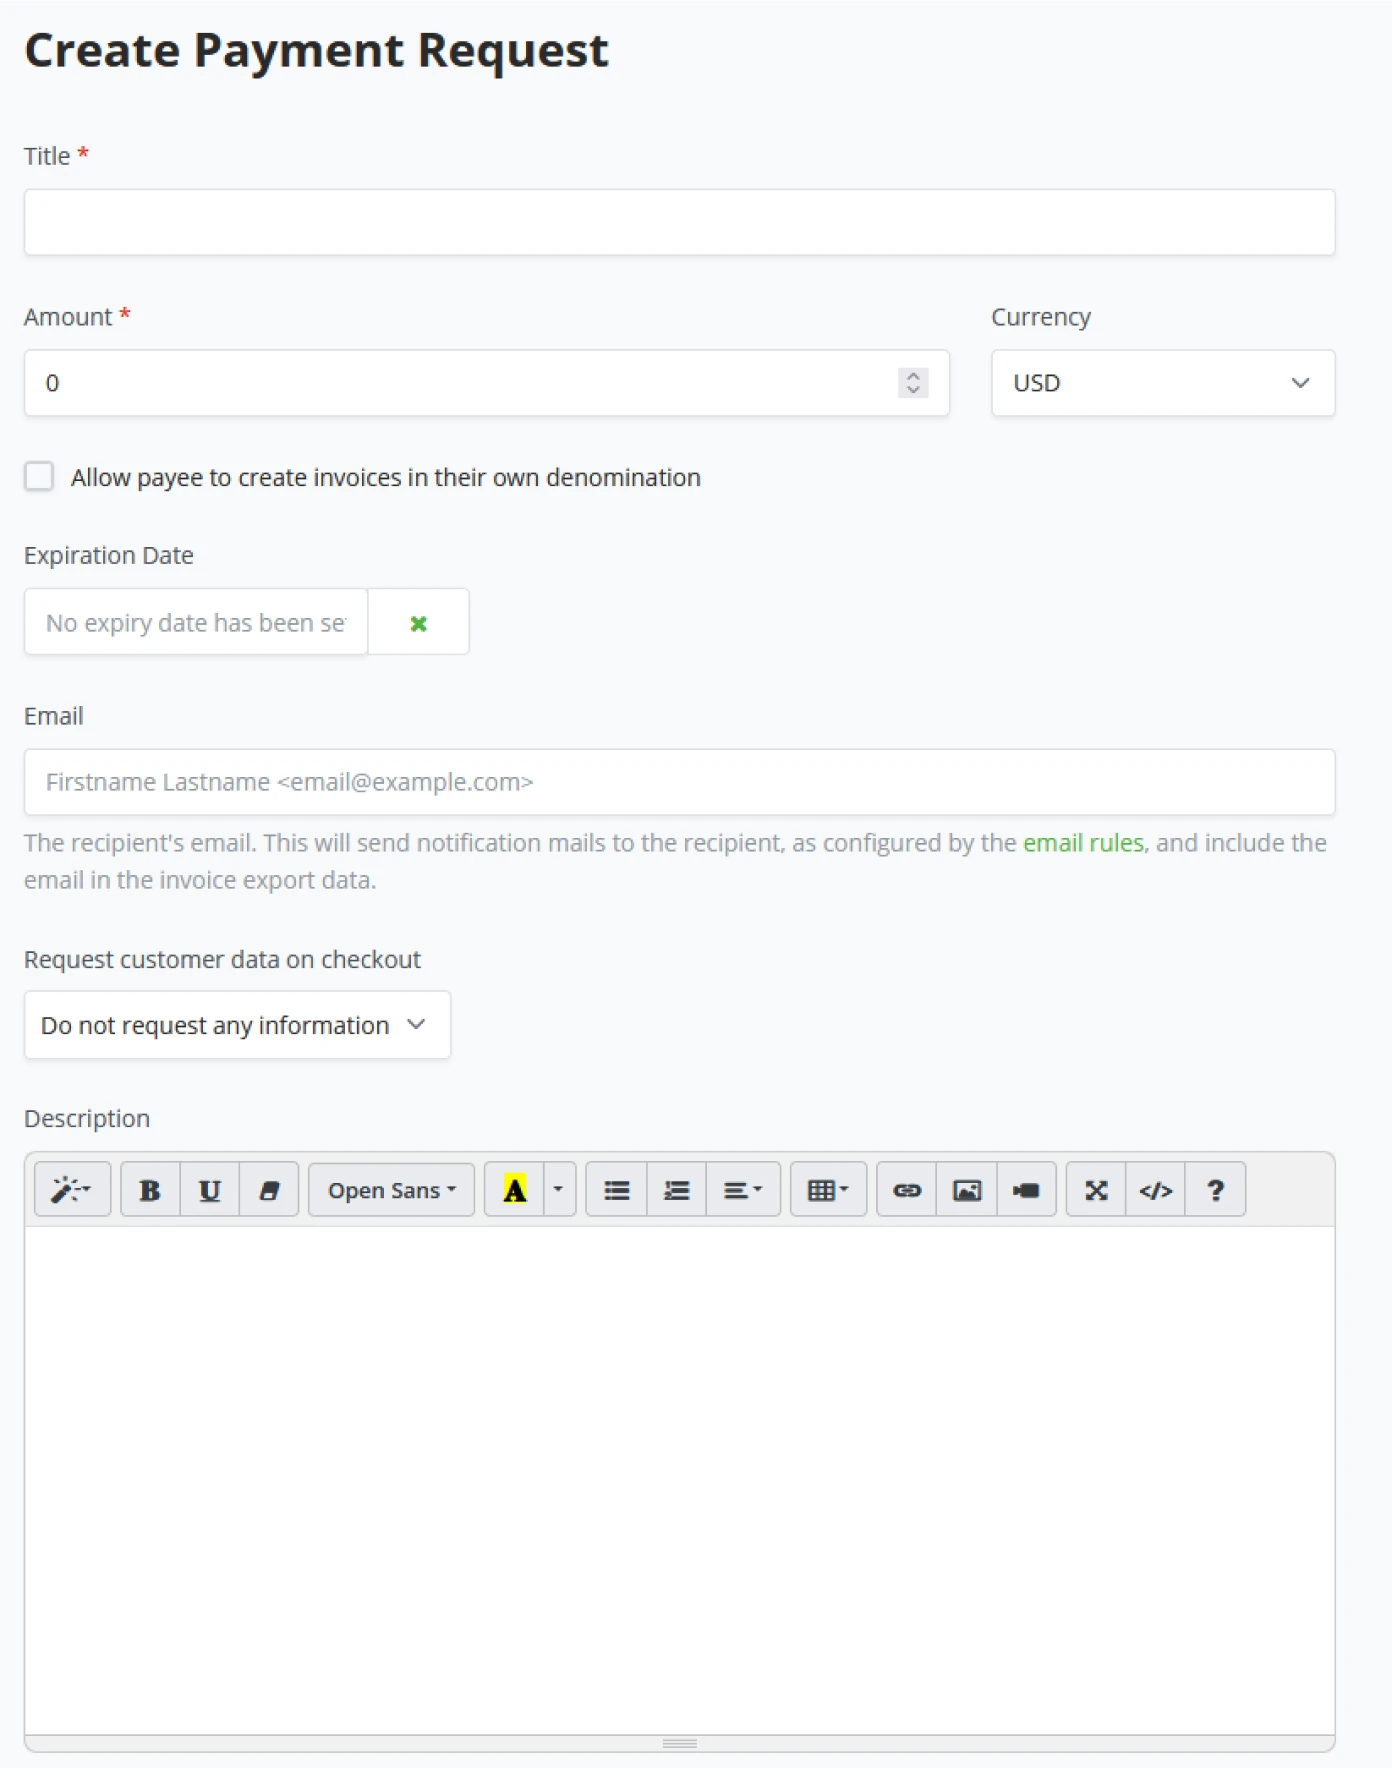
Task: Apply the yellow highlight text color
Action: click(515, 1190)
